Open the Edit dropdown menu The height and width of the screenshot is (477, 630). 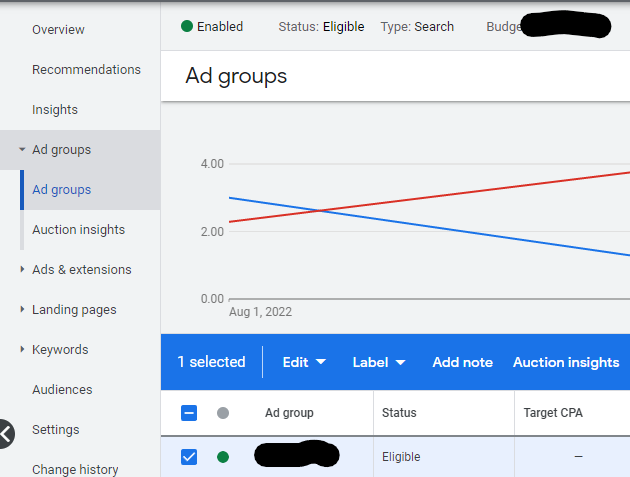(x=304, y=362)
